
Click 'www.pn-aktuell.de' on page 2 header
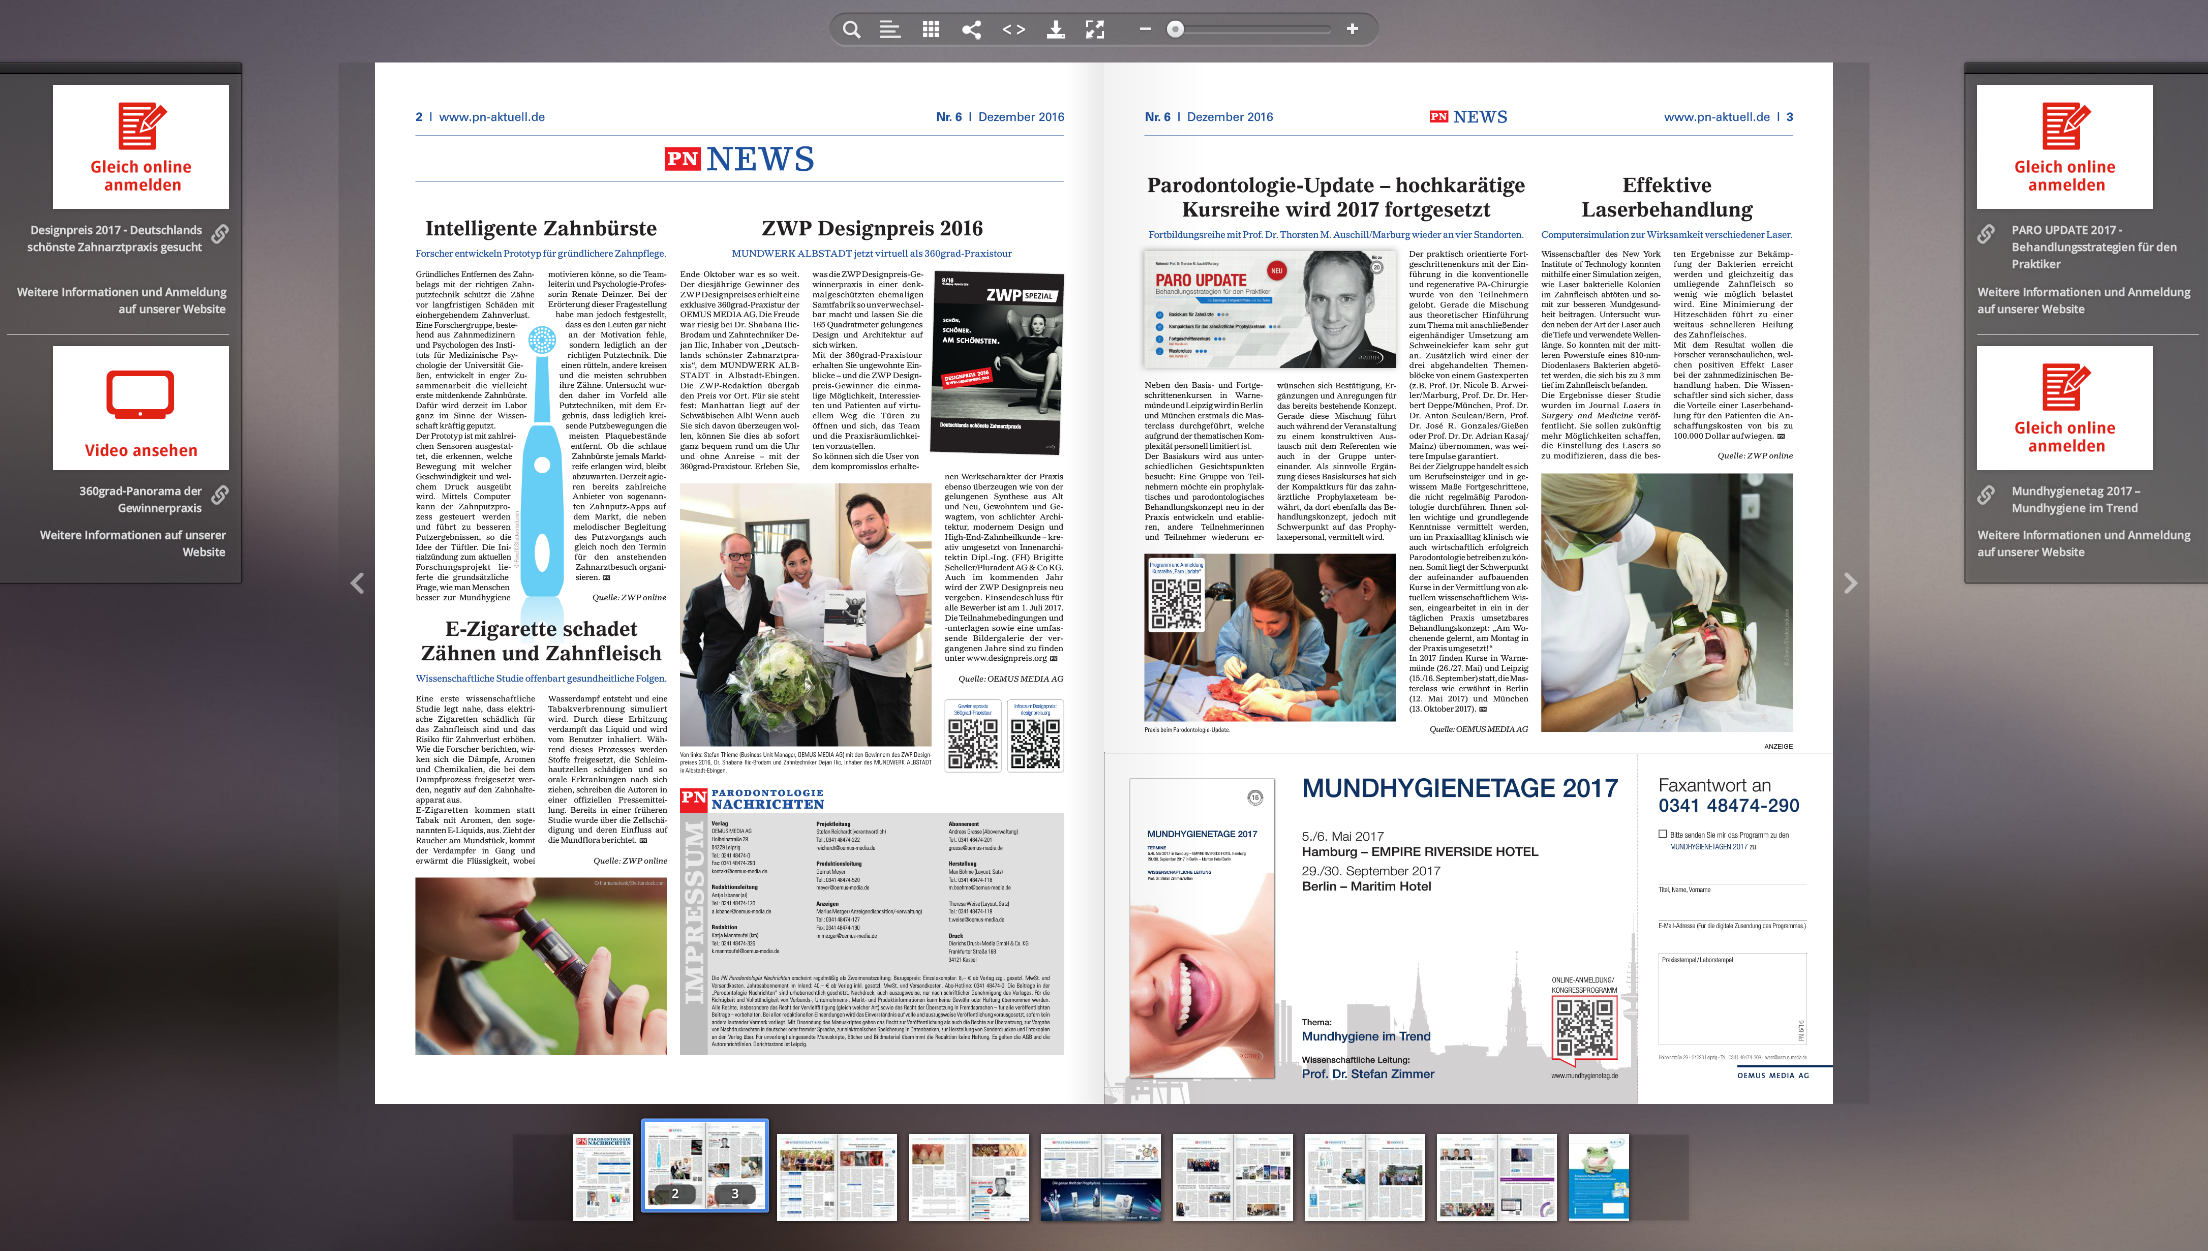(x=492, y=117)
